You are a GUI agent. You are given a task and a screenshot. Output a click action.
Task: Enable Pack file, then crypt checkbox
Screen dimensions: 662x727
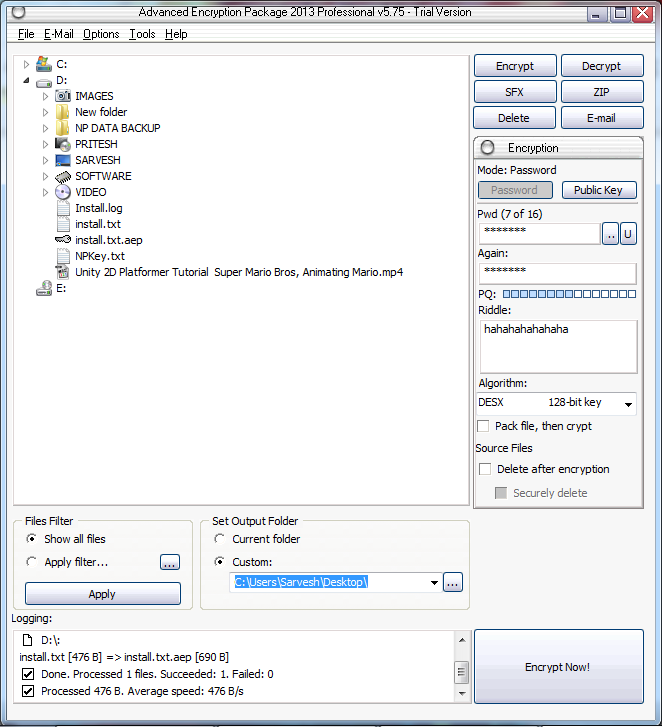point(484,426)
